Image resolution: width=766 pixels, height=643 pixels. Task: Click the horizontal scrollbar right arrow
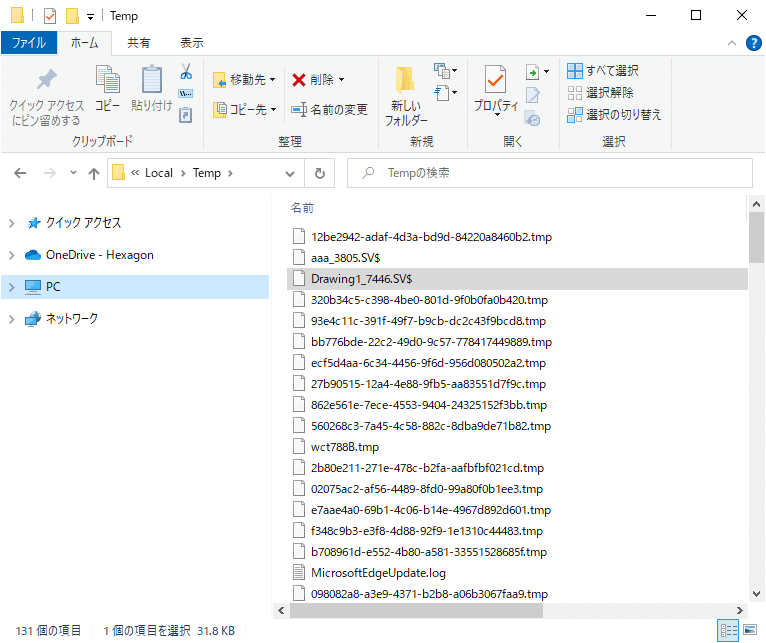click(740, 610)
